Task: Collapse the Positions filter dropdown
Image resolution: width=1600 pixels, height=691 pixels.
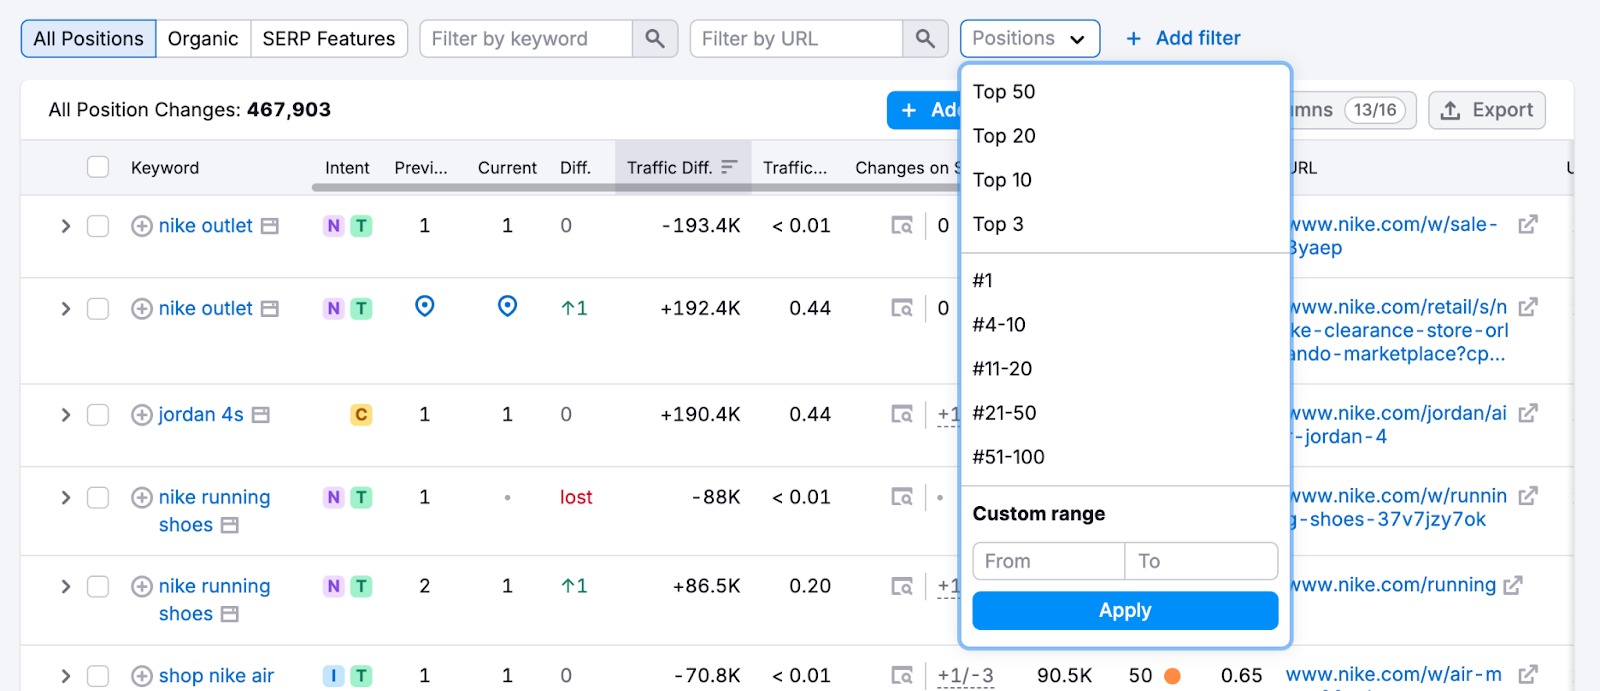Action: tap(1029, 39)
